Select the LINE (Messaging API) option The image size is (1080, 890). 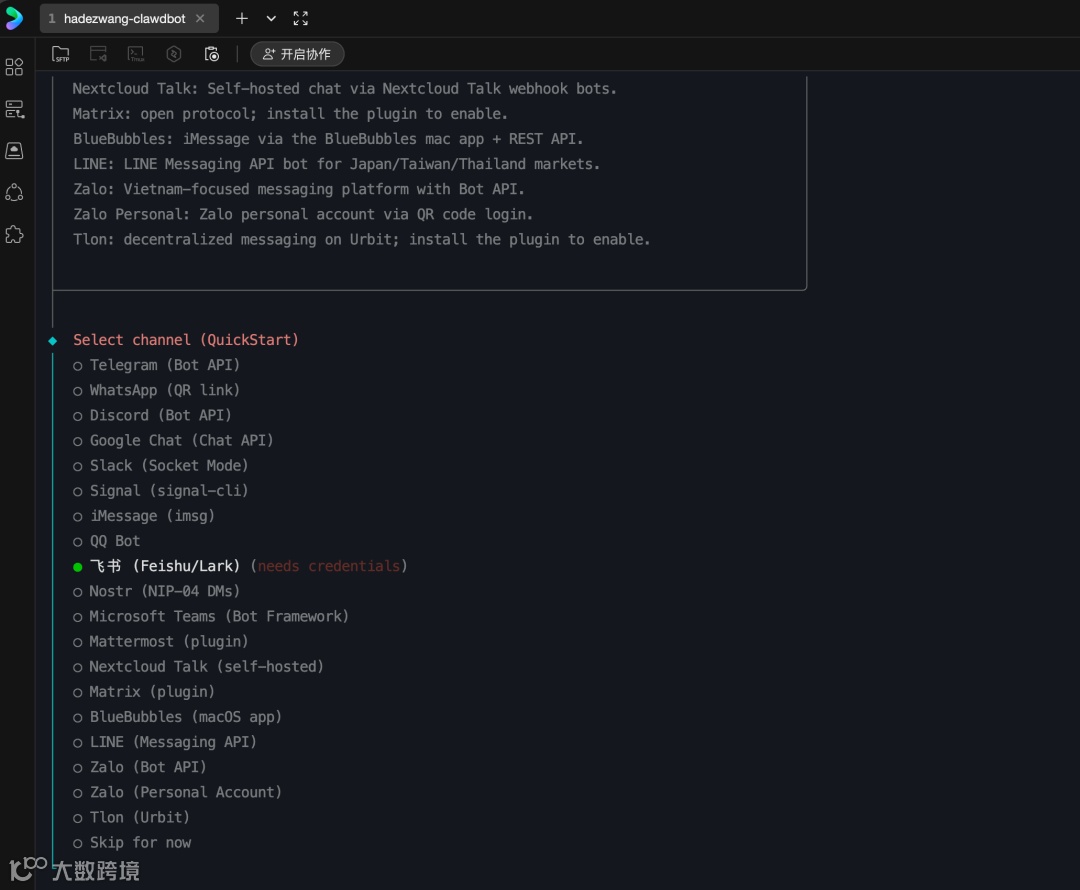point(165,743)
